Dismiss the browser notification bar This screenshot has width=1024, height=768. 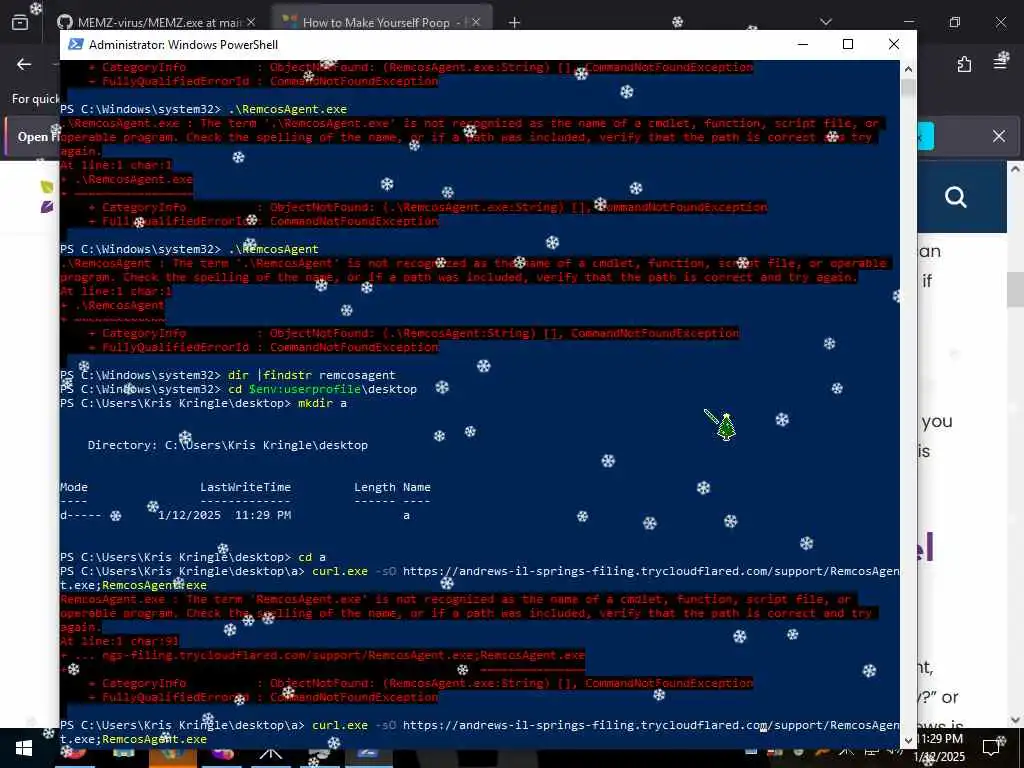[999, 136]
